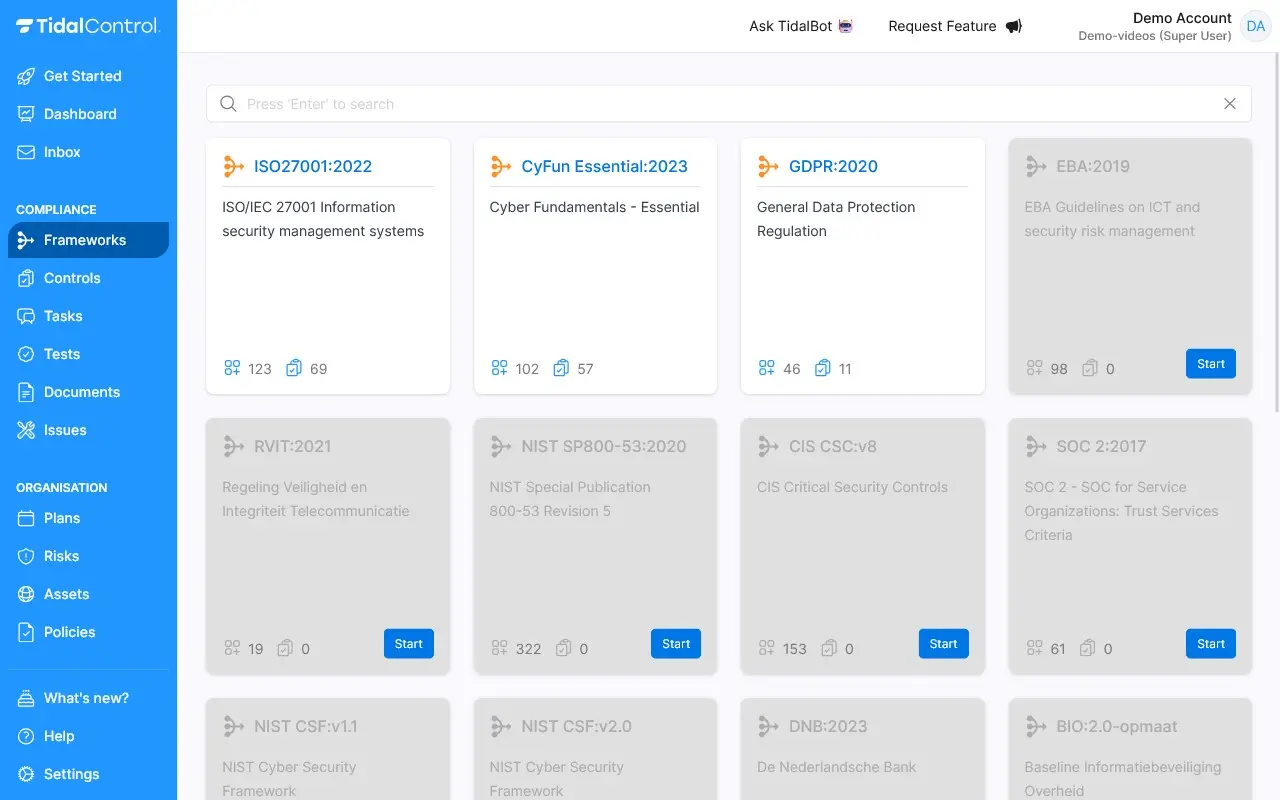Click DNB:2023 card title
The image size is (1280, 800).
coord(828,727)
